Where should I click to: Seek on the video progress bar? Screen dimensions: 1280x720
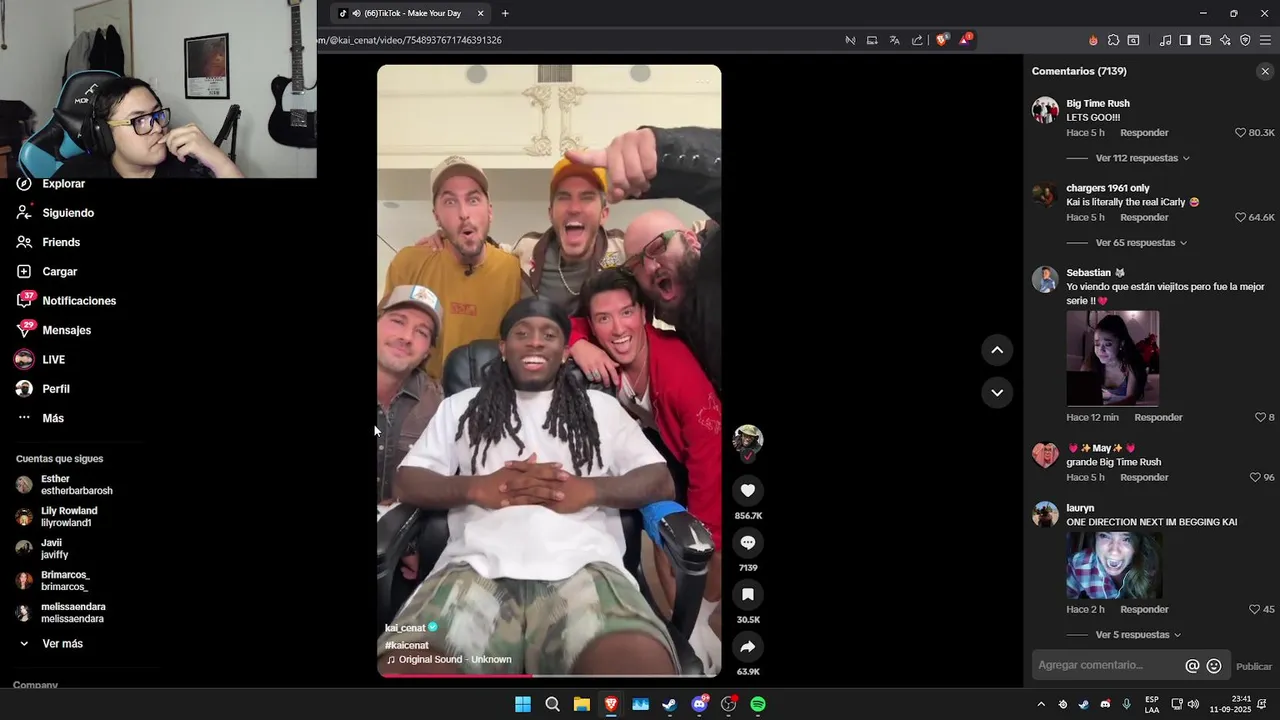tap(549, 676)
